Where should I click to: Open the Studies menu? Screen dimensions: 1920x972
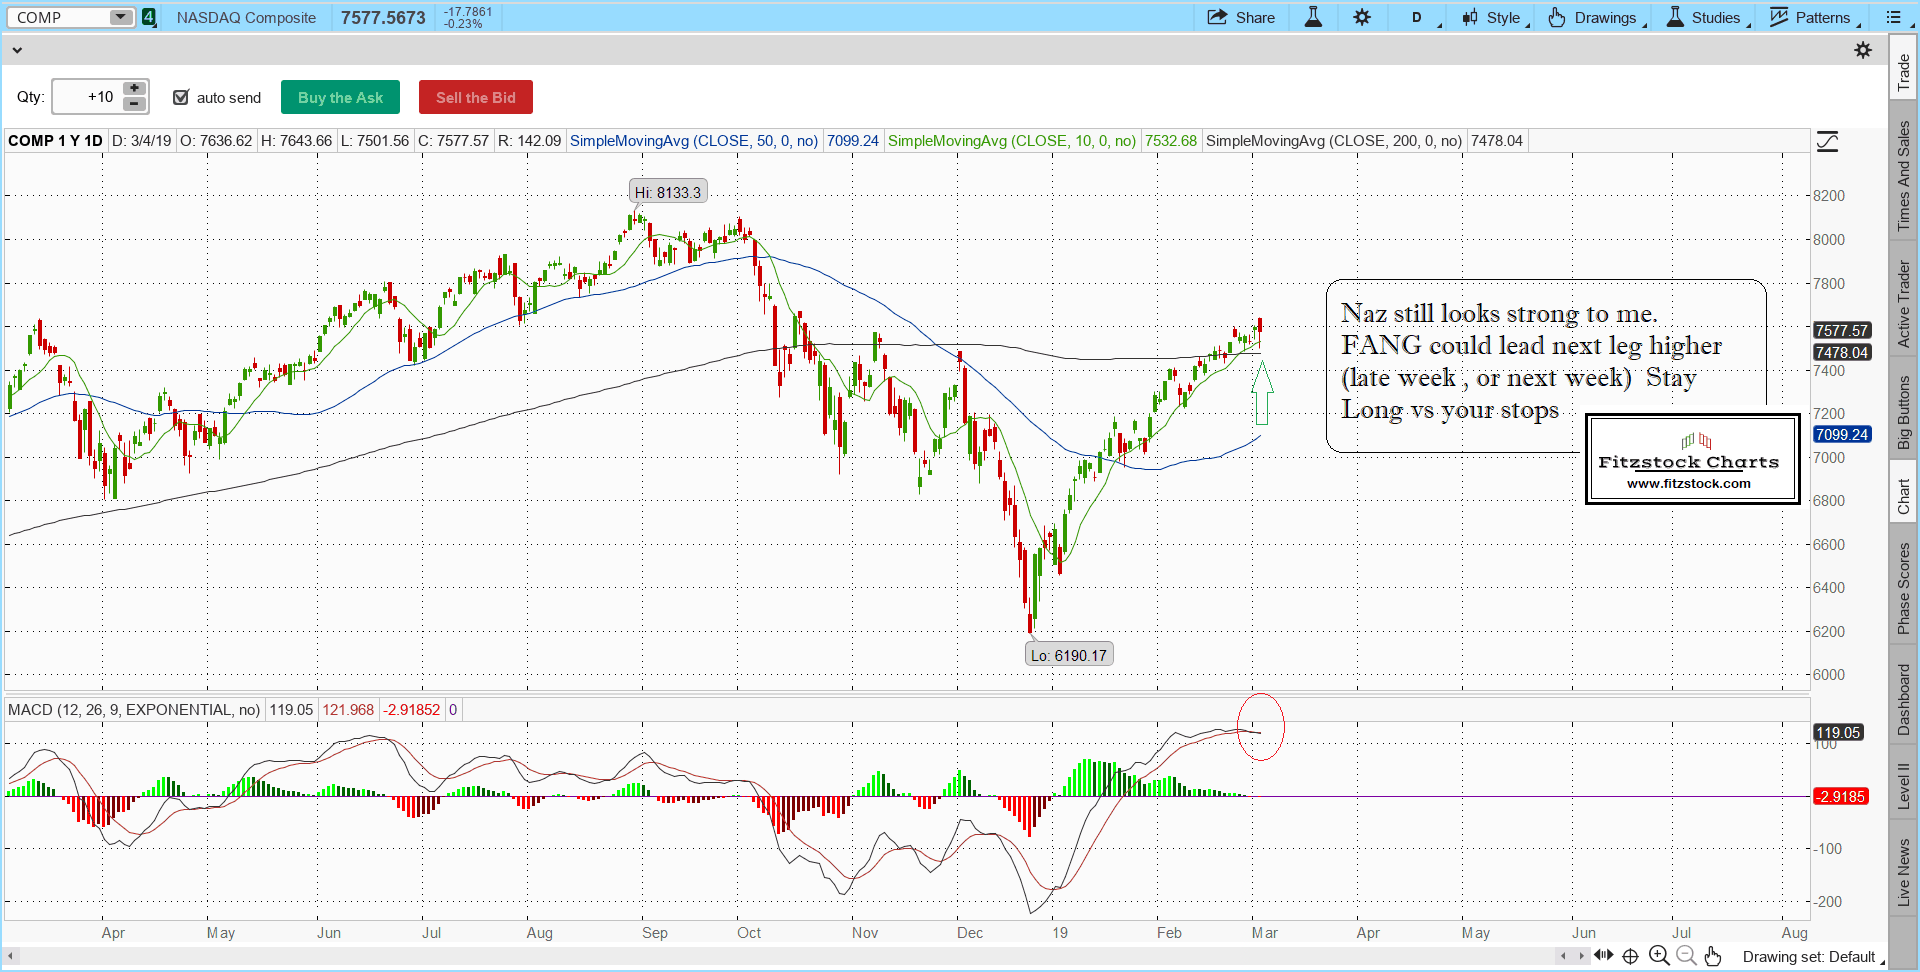click(1706, 17)
